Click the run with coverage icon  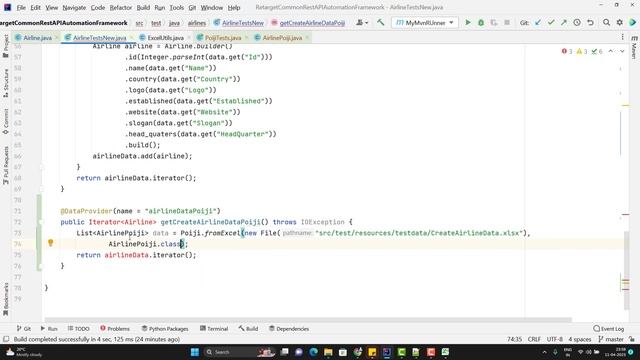tap(494, 23)
